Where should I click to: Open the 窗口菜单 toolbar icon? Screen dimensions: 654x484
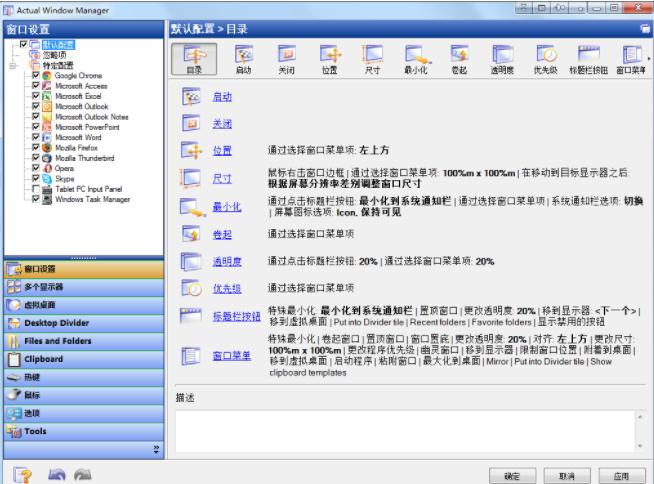631,59
